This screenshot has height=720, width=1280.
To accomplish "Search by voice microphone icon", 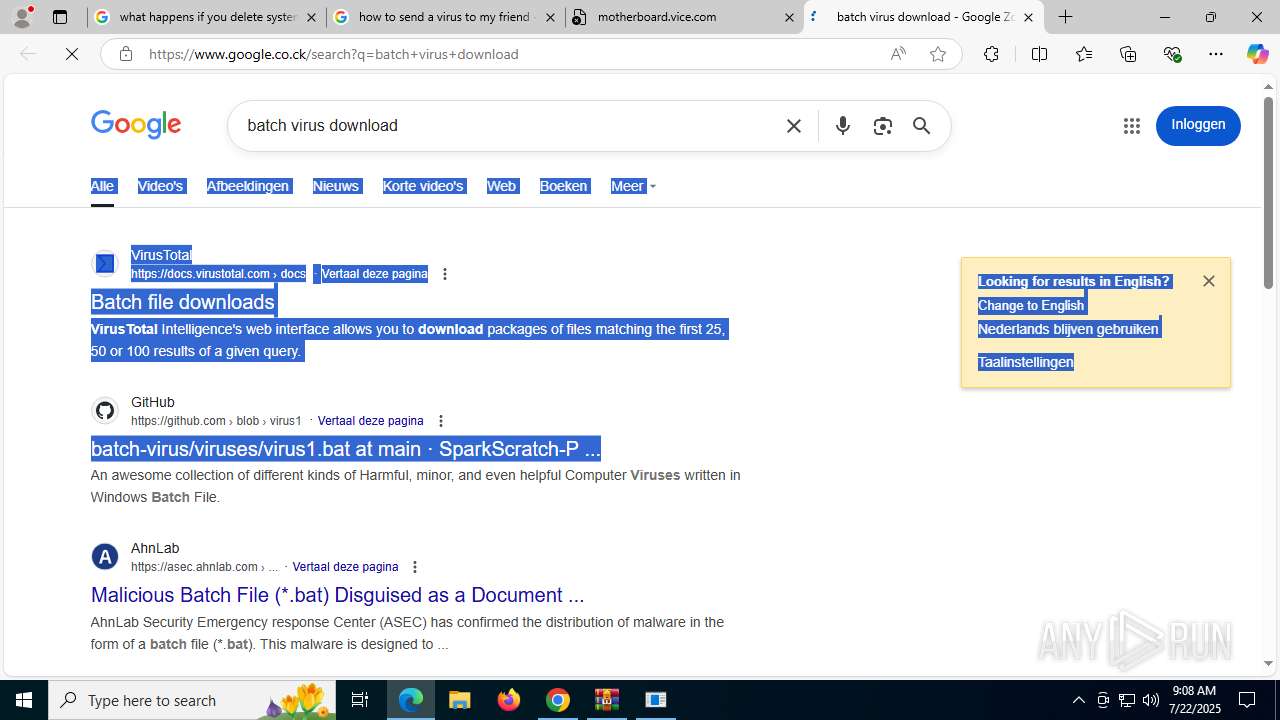I will tap(843, 126).
